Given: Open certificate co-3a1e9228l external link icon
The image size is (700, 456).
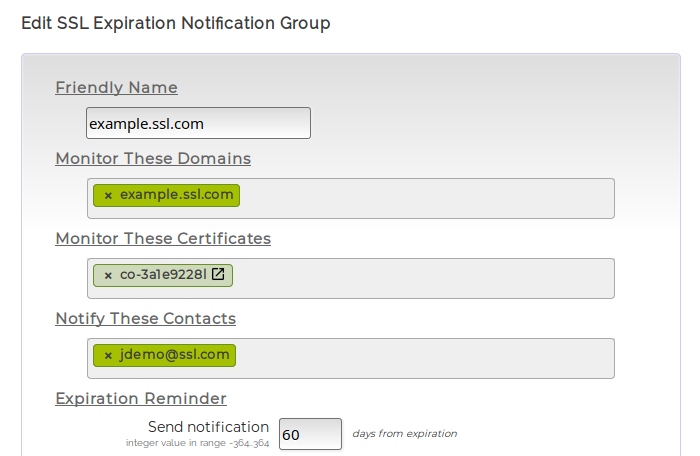Looking at the screenshot, I should coord(218,274).
